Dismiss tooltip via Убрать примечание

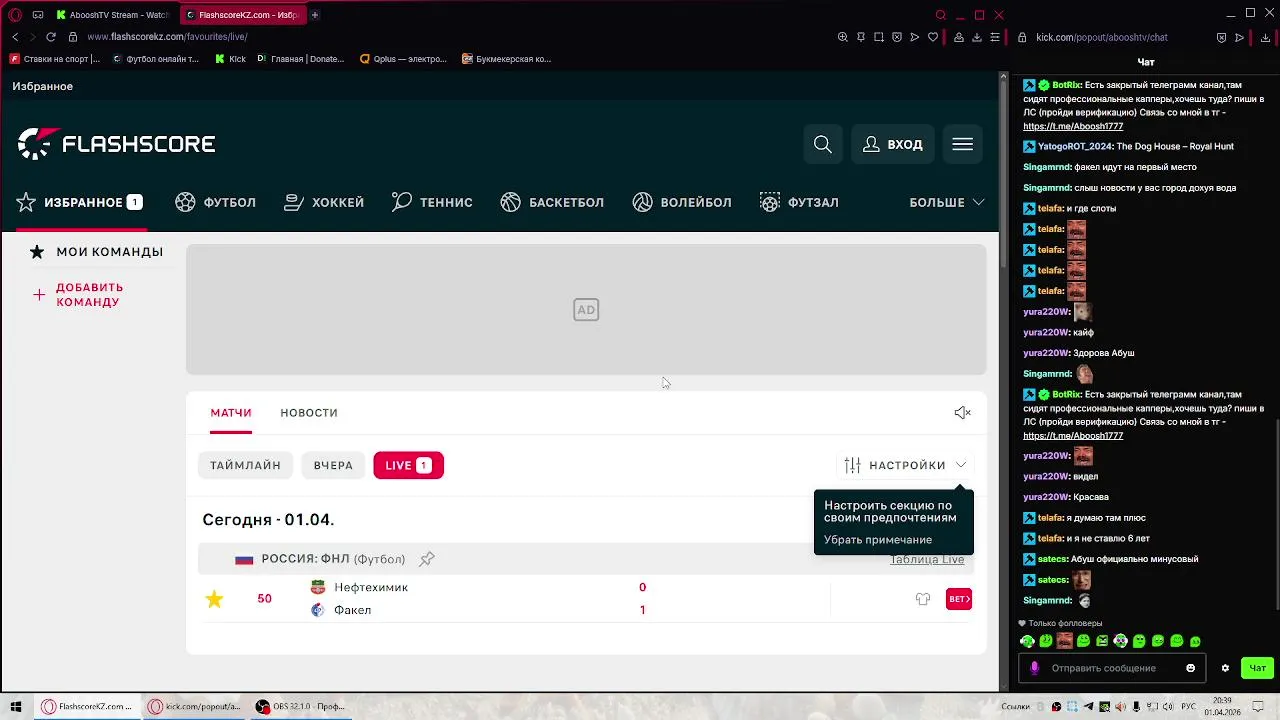877,540
